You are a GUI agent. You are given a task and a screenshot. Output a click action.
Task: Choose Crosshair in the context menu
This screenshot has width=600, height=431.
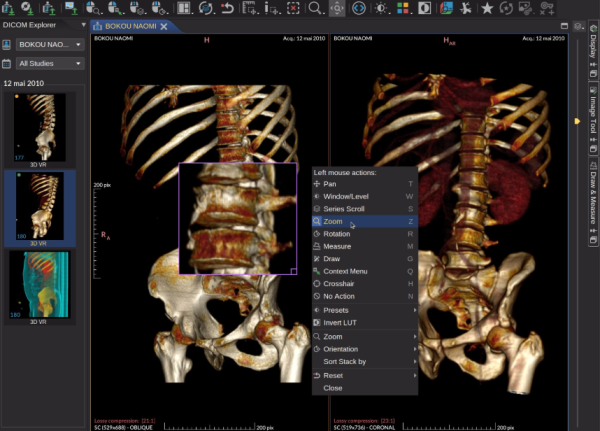pyautogui.click(x=365, y=284)
